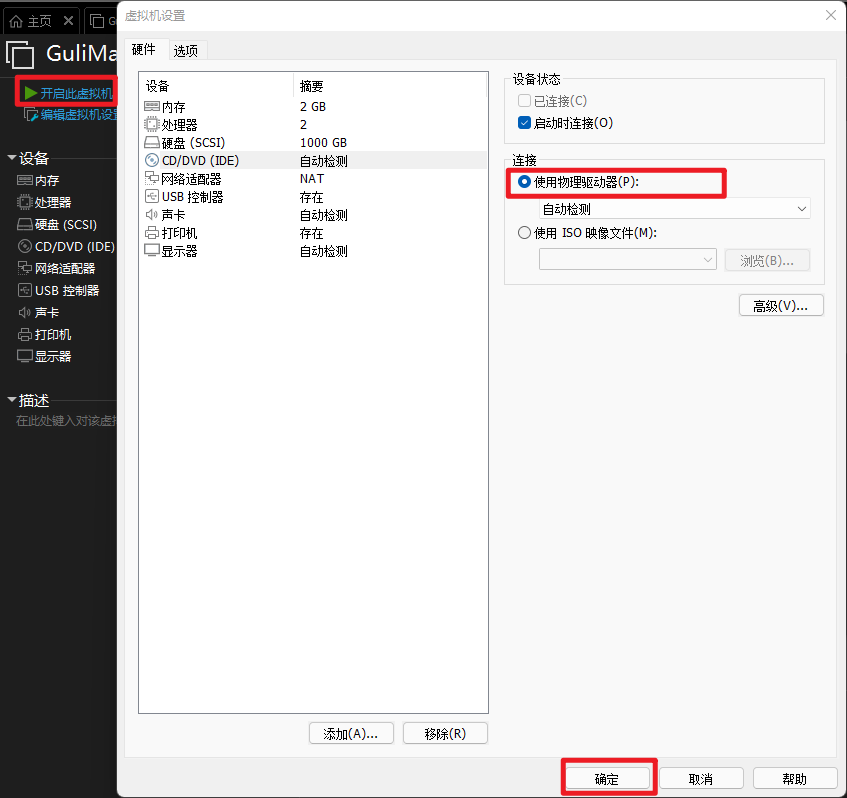Click the 内存 memory icon in the dialog device list

(x=152, y=106)
